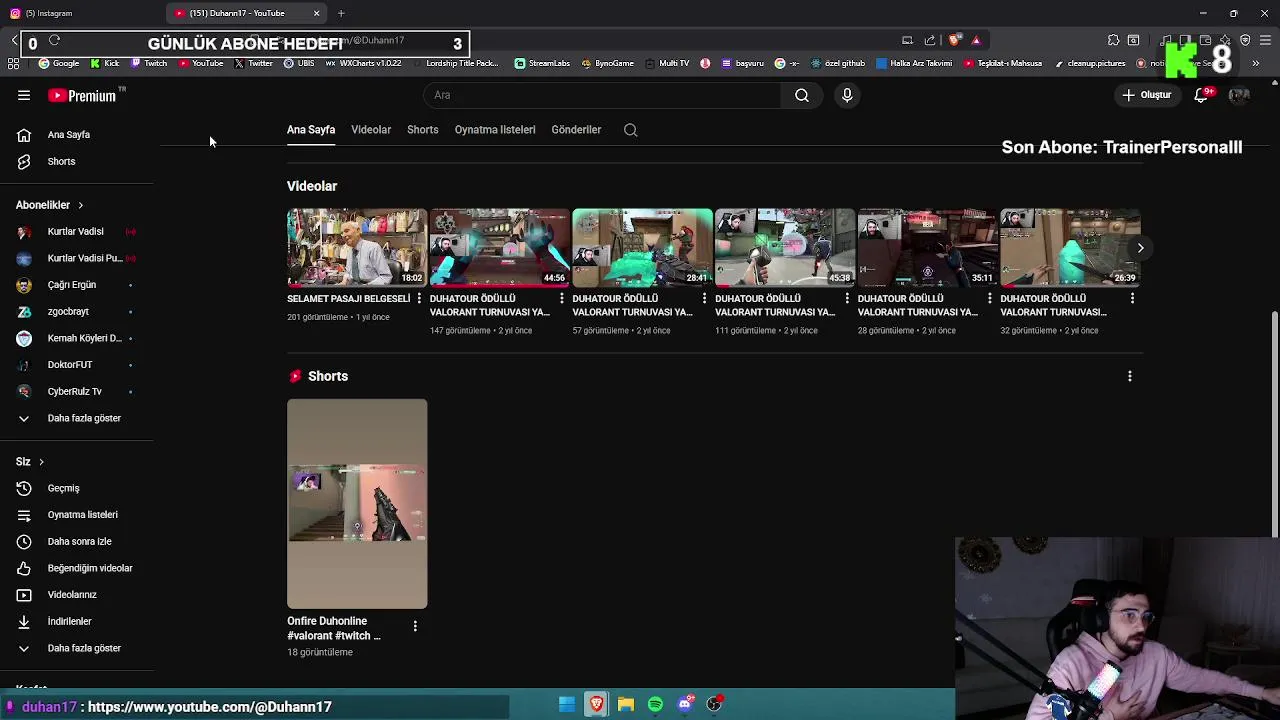Open the Kick bookmark
This screenshot has height=720, width=1280.
point(105,63)
